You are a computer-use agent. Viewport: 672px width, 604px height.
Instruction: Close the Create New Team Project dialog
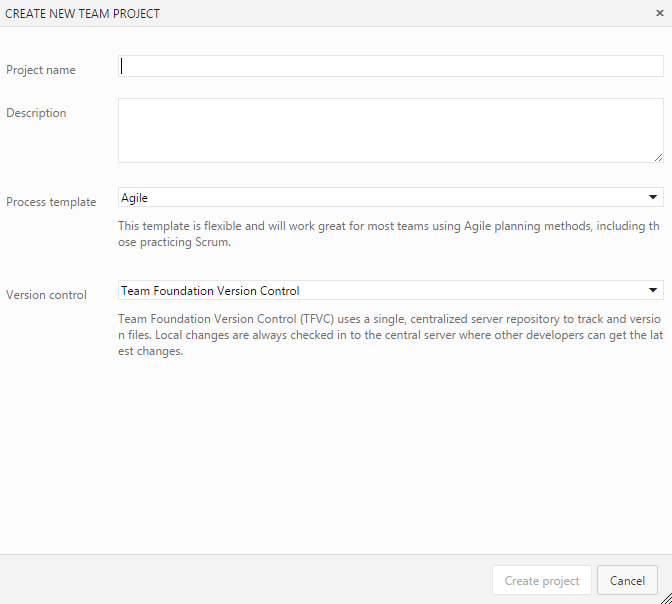click(x=658, y=14)
